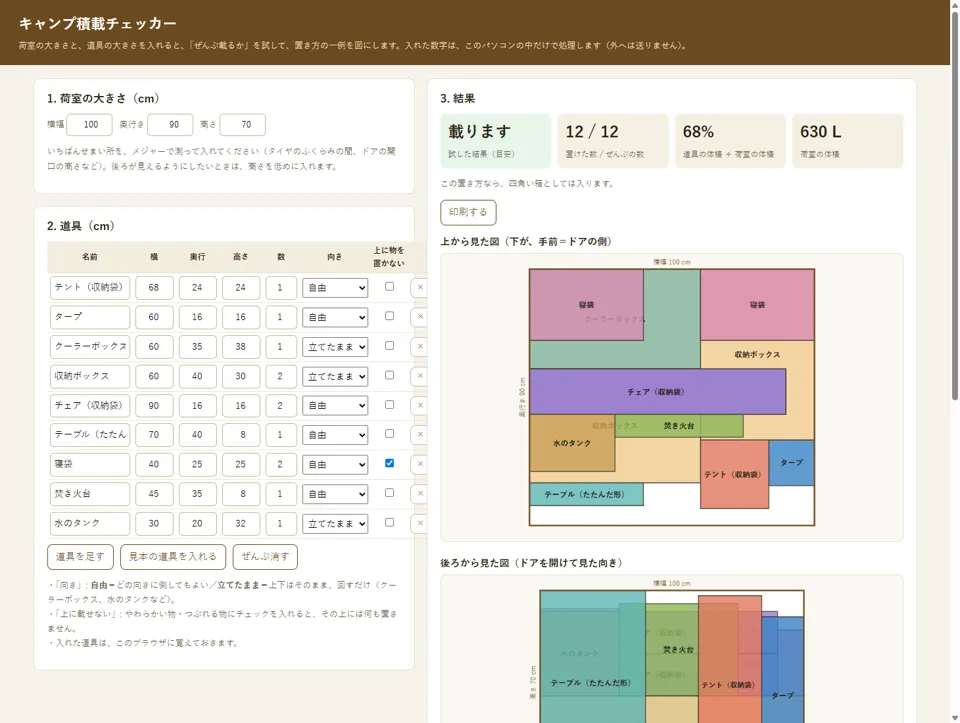Image resolution: width=960 pixels, height=723 pixels.
Task: Select the purple チェア block in top view
Action: pyautogui.click(x=658, y=392)
